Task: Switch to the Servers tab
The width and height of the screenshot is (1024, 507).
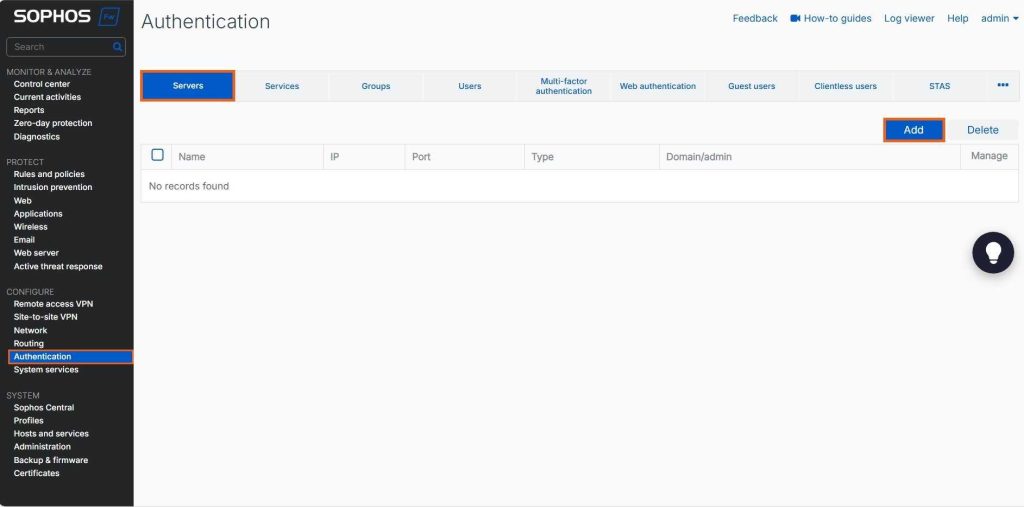Action: point(188,86)
